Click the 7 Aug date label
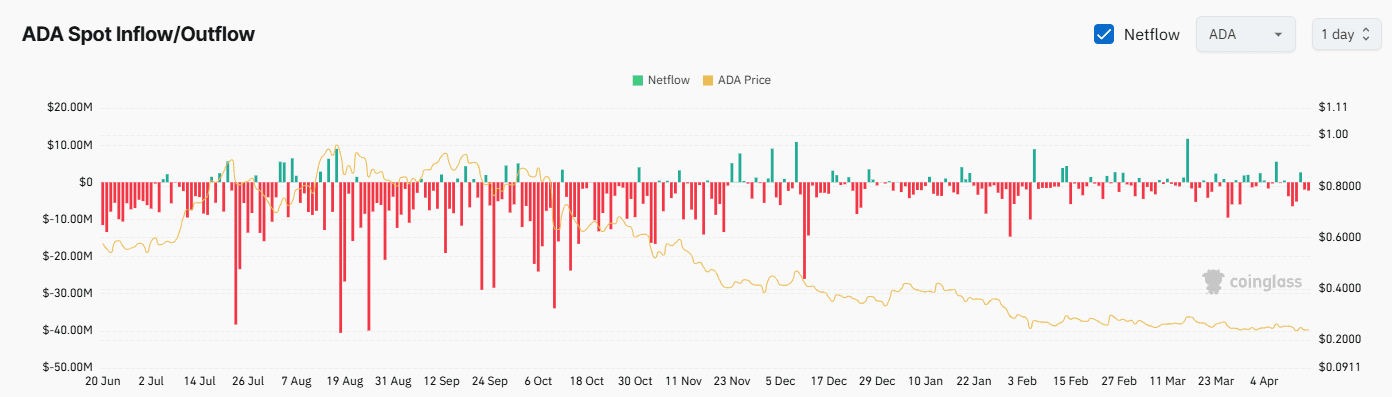The width and height of the screenshot is (1392, 397). (x=297, y=381)
